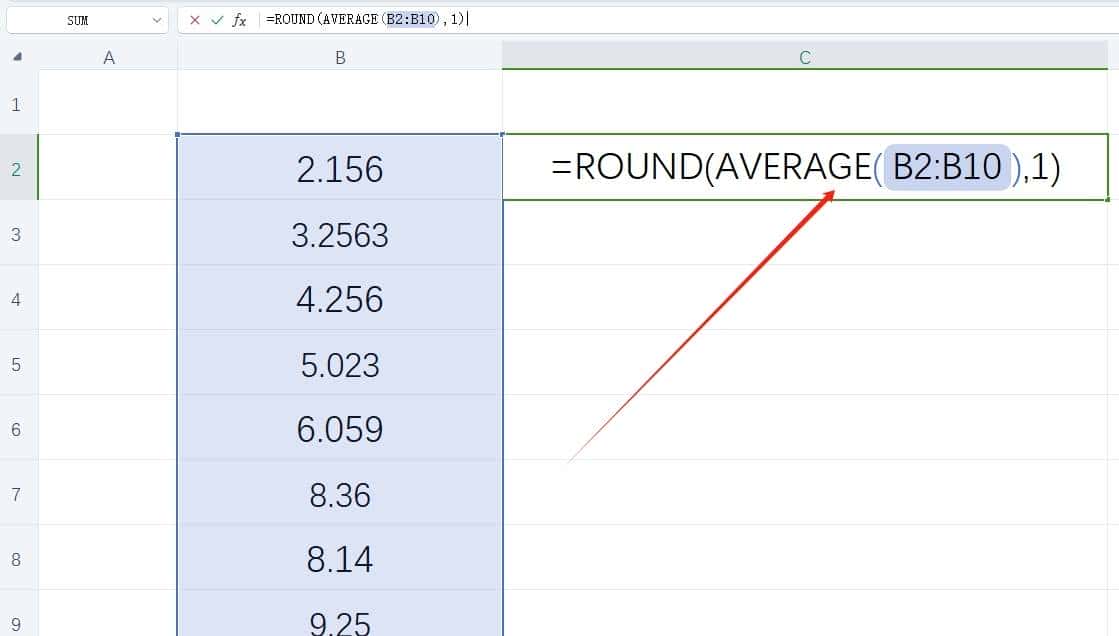Click the Select All corner triangle

click(x=16, y=57)
